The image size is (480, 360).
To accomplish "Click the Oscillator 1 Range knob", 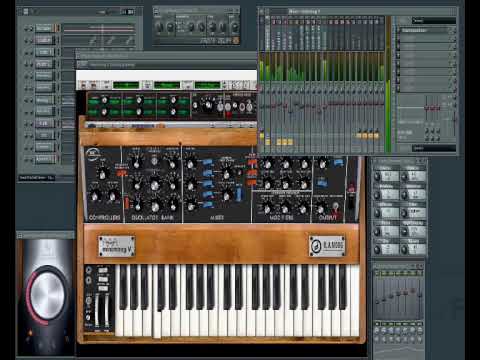I will [x=136, y=163].
